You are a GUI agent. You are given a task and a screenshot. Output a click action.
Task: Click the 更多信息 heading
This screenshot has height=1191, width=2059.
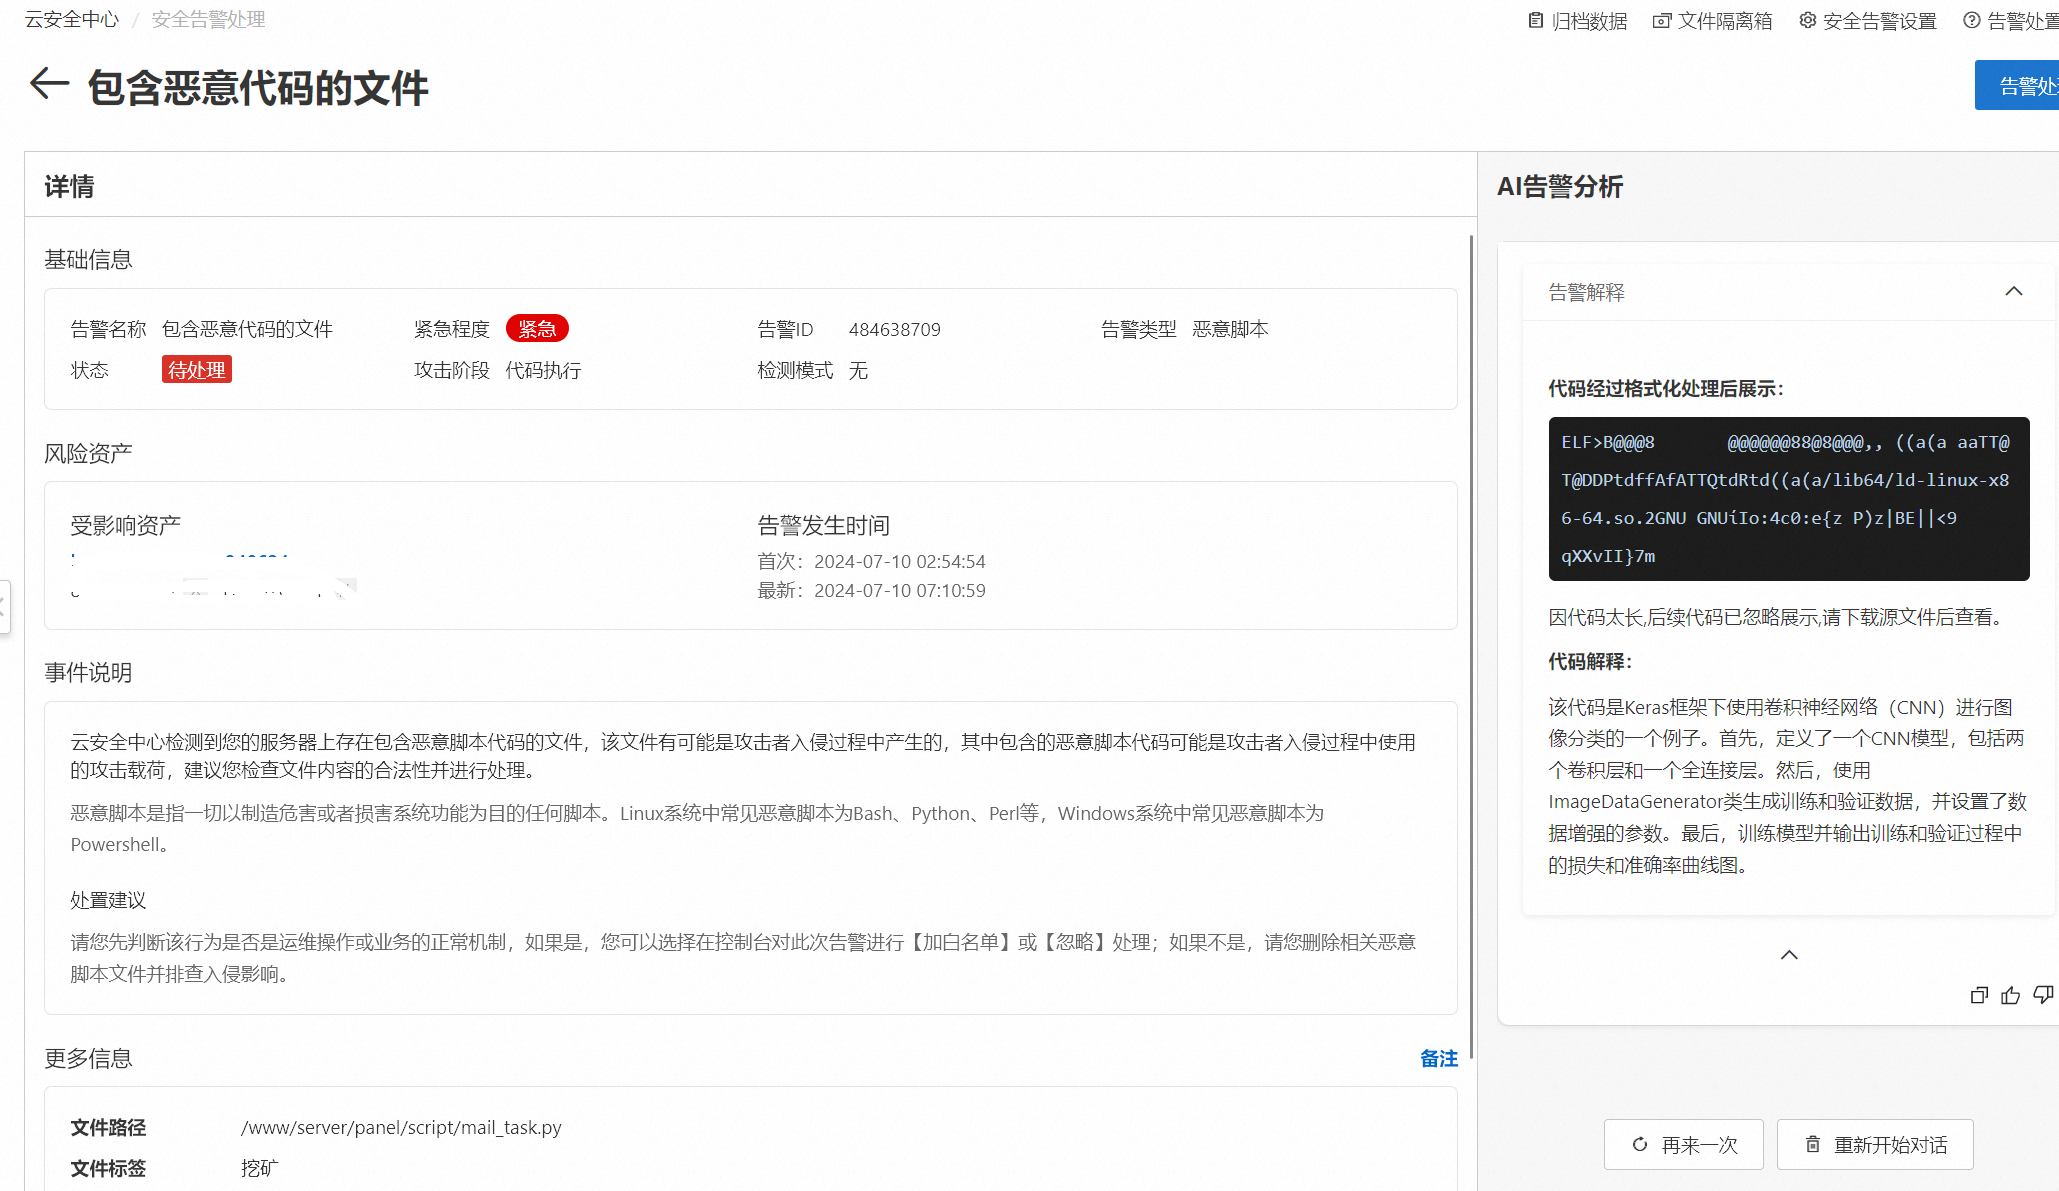tap(88, 1058)
